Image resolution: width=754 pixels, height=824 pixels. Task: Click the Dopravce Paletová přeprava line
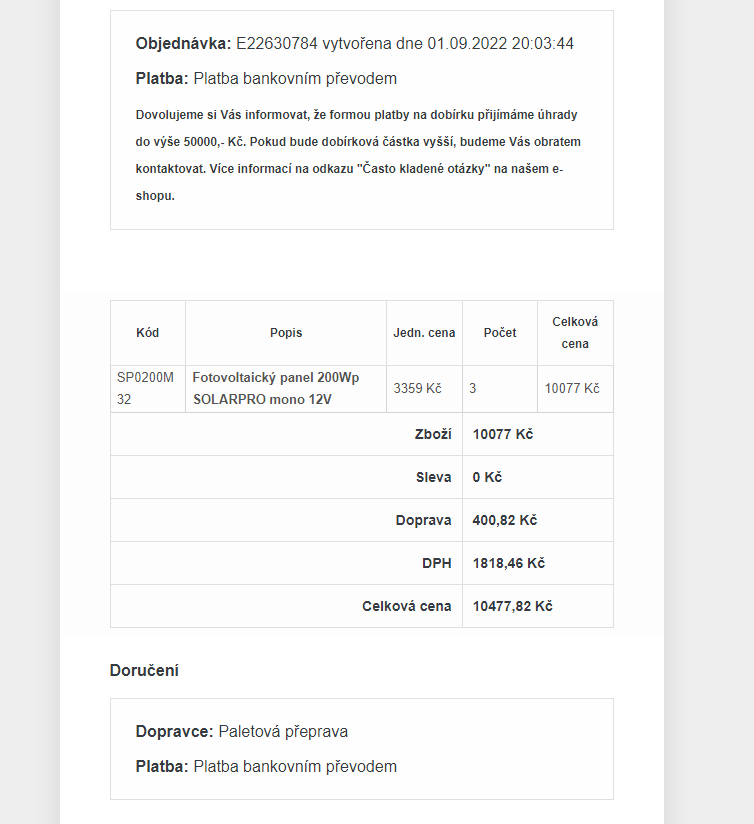[x=242, y=732]
